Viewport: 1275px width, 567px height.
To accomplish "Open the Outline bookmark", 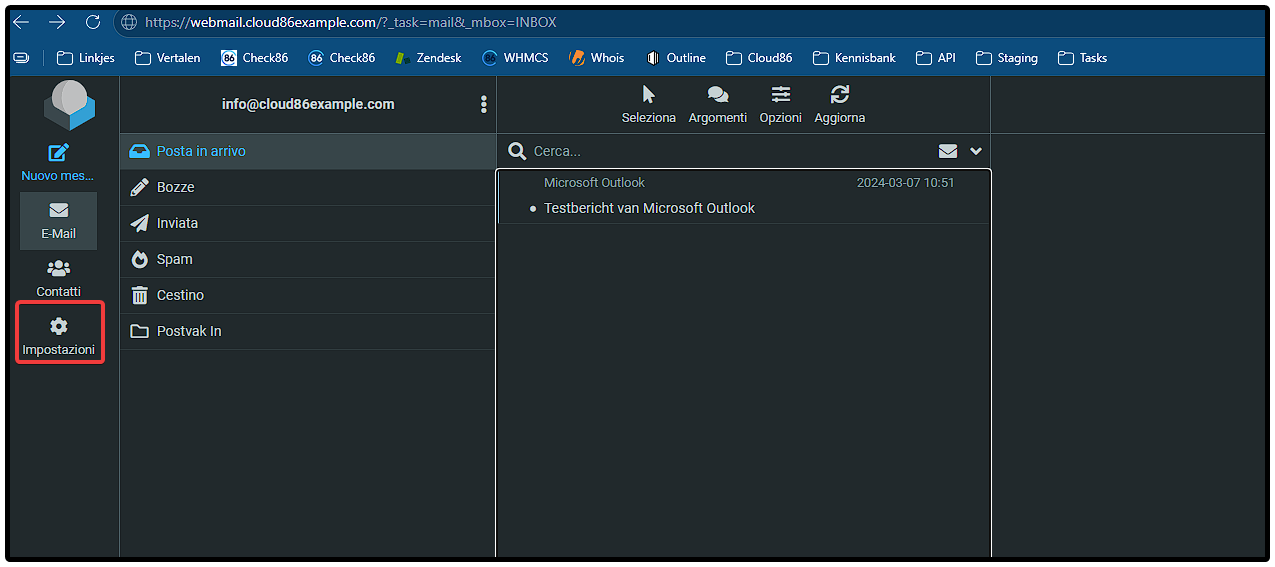I will (x=676, y=58).
